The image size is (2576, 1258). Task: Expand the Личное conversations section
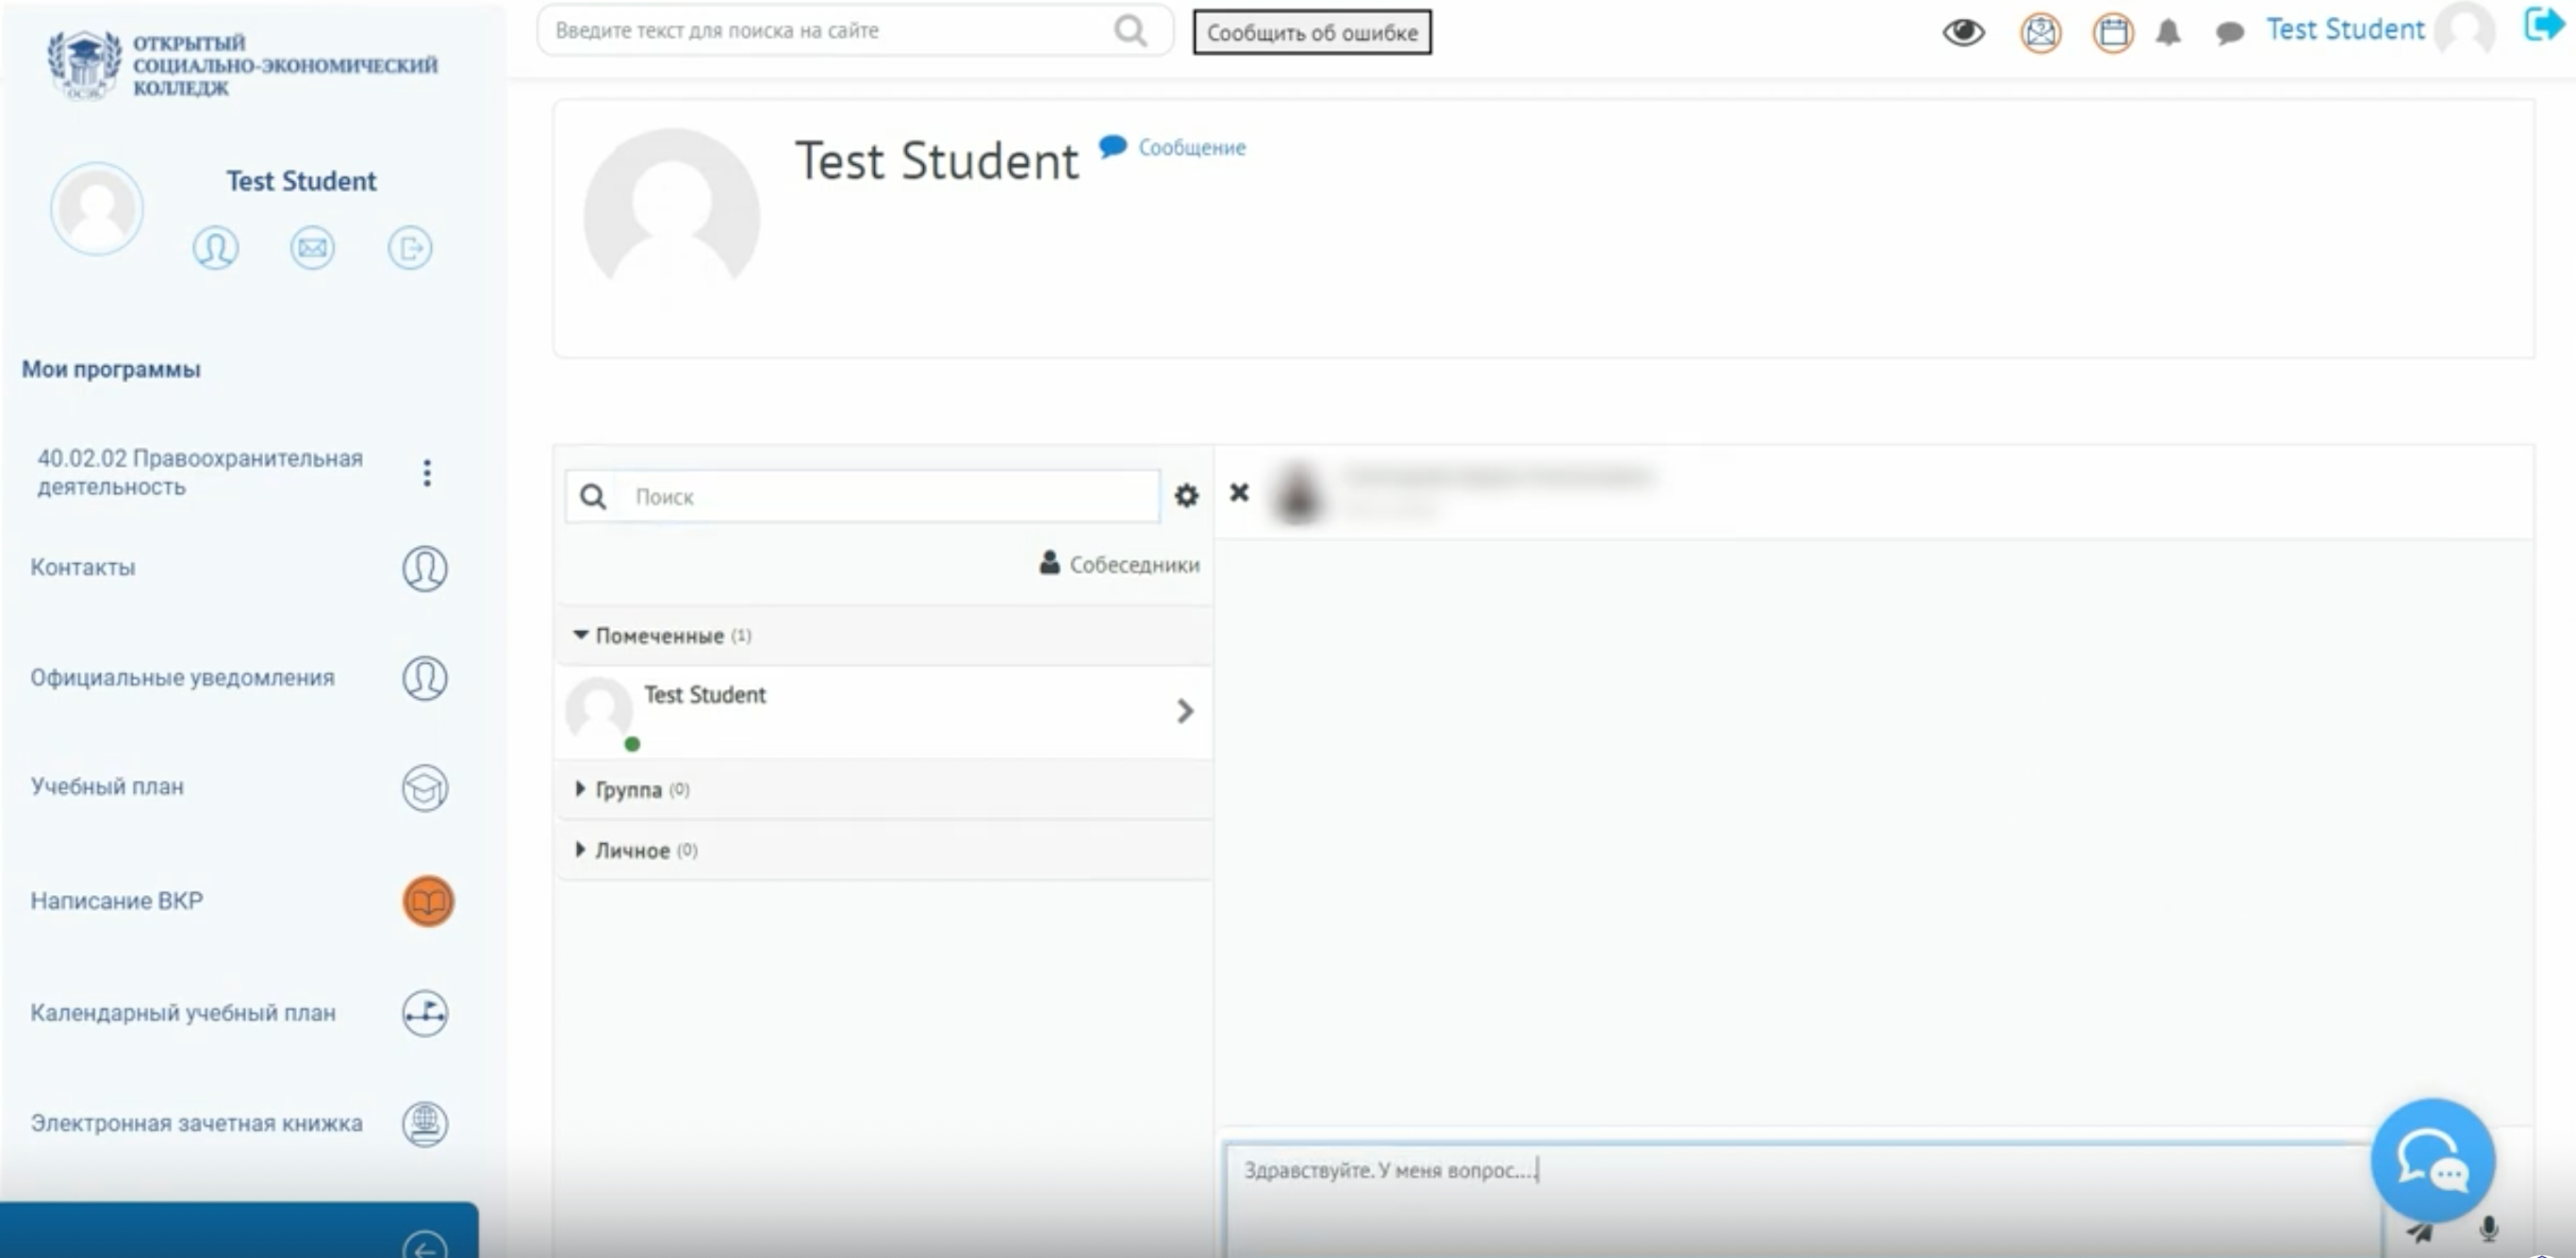click(634, 851)
